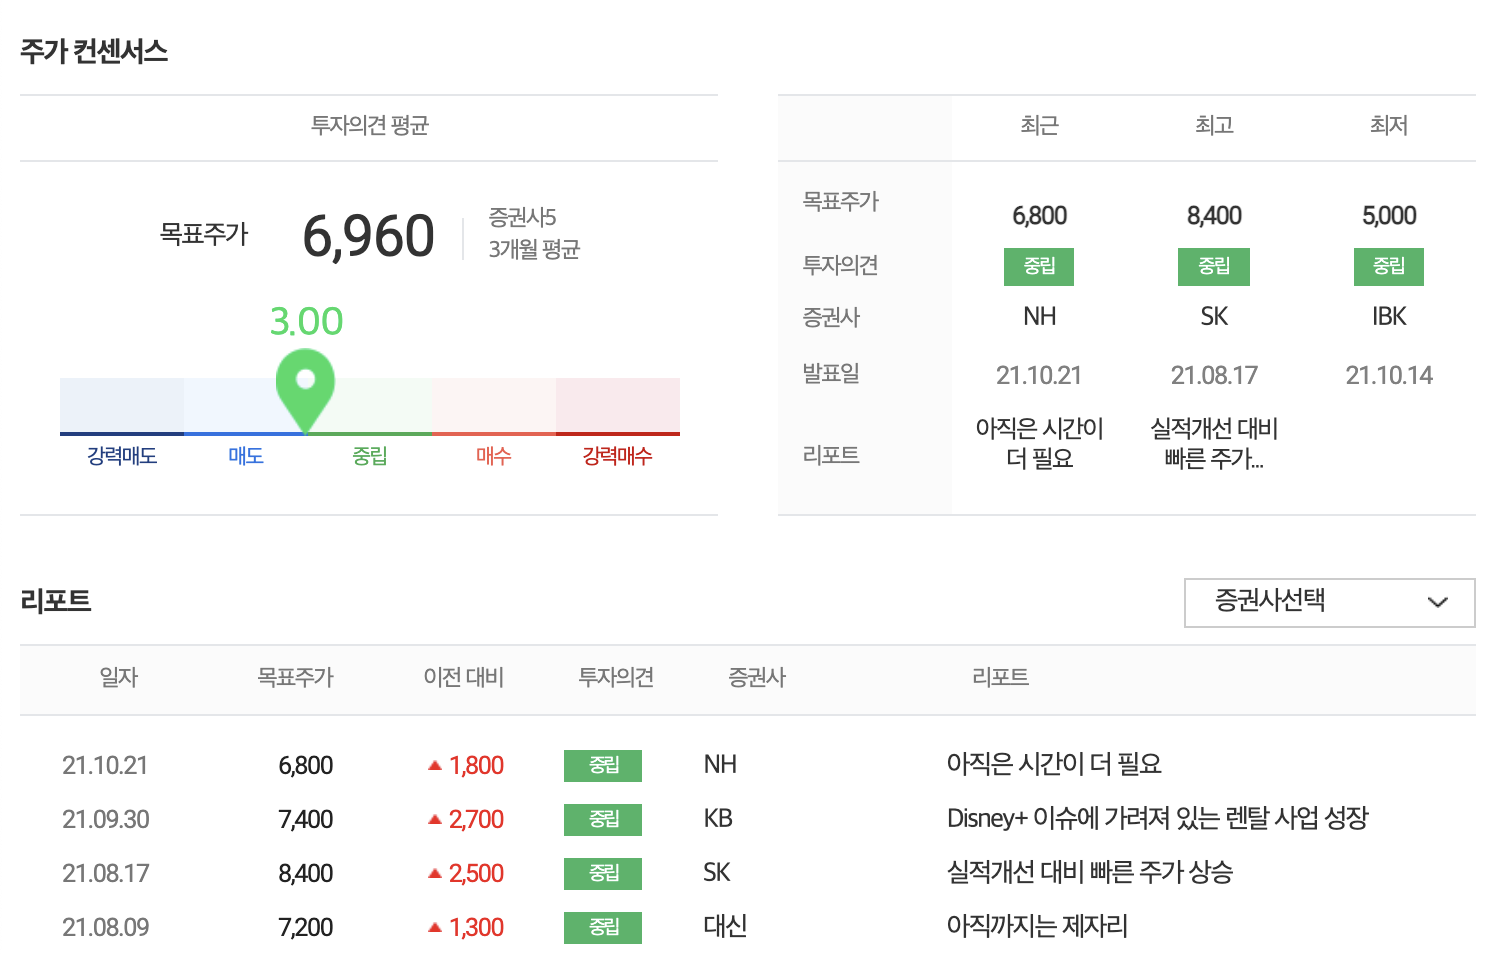This screenshot has width=1496, height=954.
Task: Open report 'Disney+ 이슈에 가려져 있는 렌탈 사업 성장'
Action: click(1157, 819)
